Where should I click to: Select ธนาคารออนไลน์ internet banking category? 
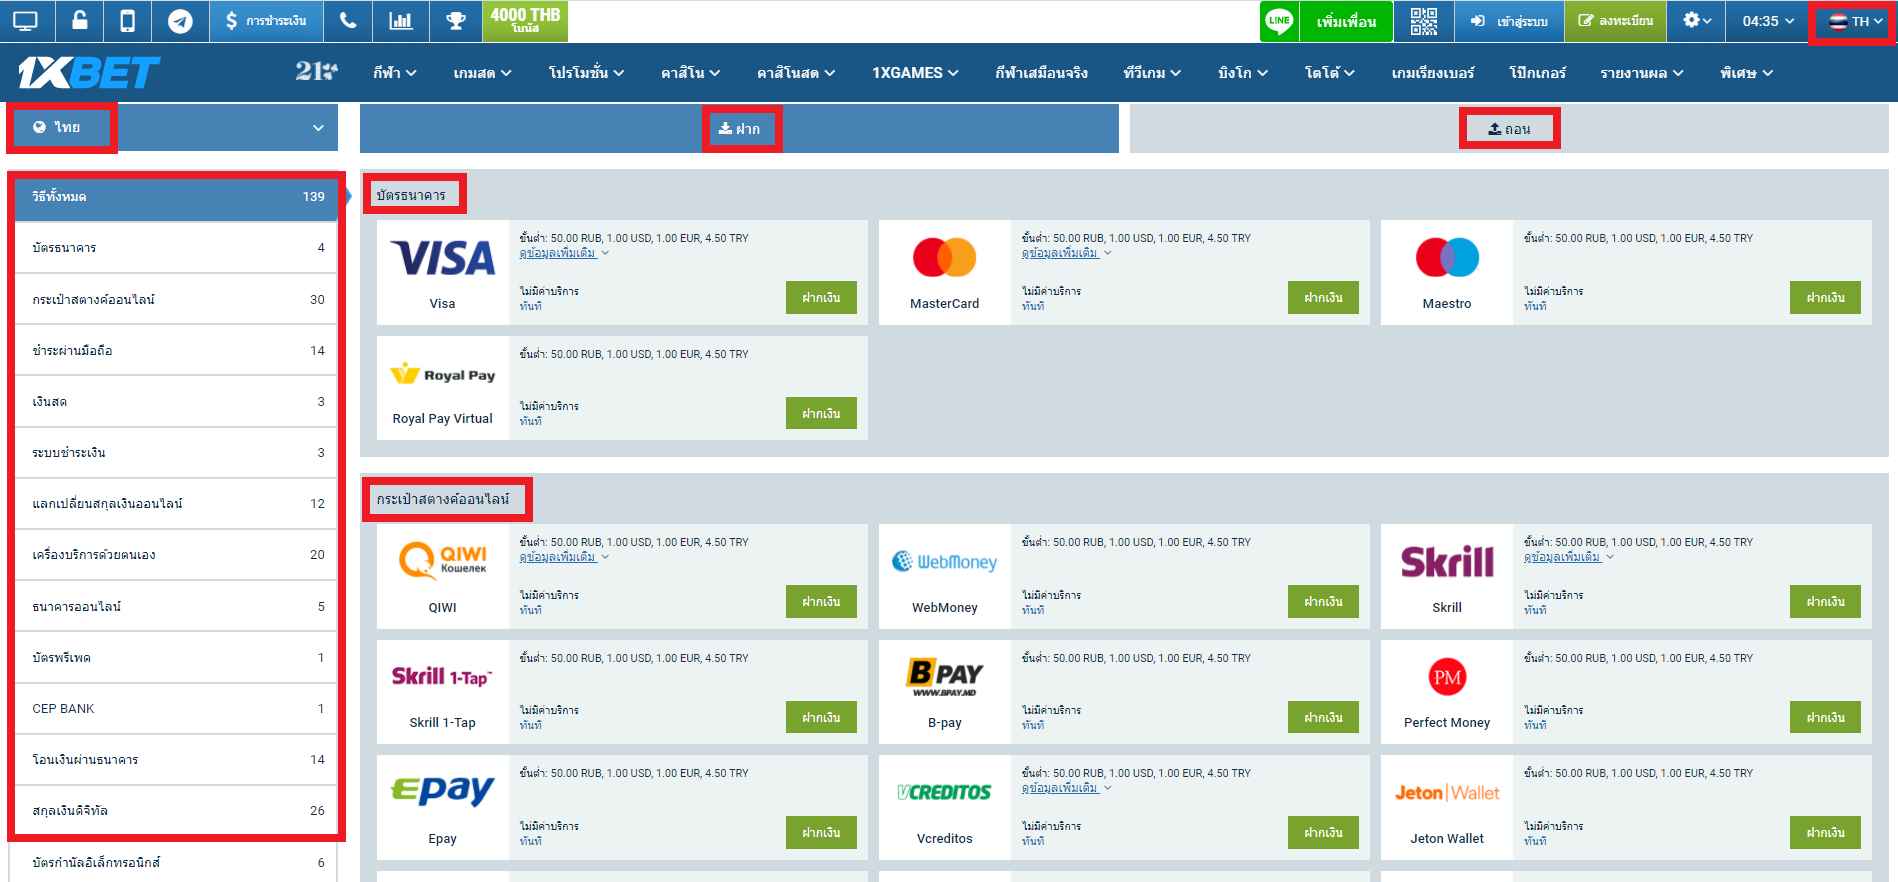(x=178, y=606)
